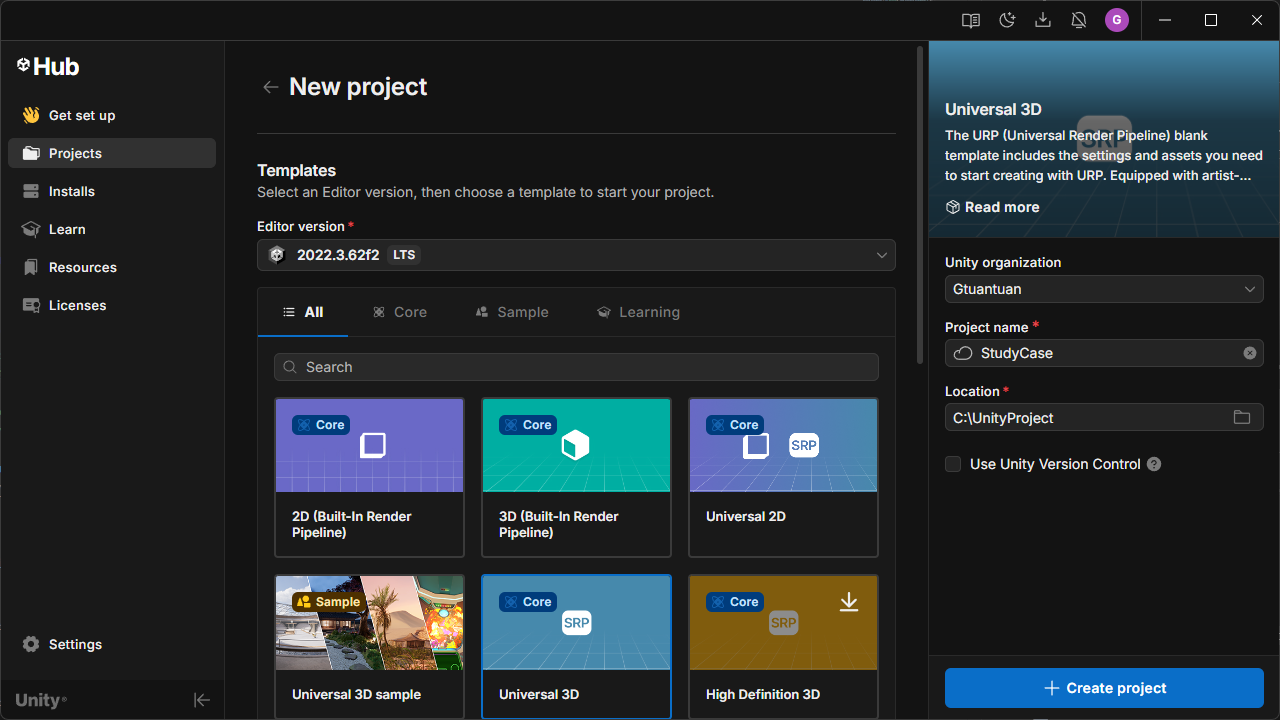Open the manual book icon
Viewport: 1280px width, 720px height.
pos(970,20)
